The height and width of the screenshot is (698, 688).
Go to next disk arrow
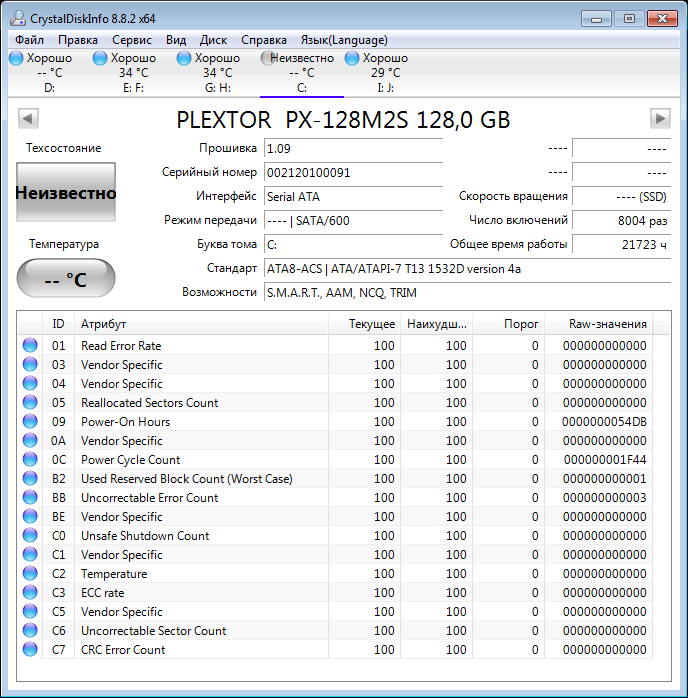coord(660,118)
